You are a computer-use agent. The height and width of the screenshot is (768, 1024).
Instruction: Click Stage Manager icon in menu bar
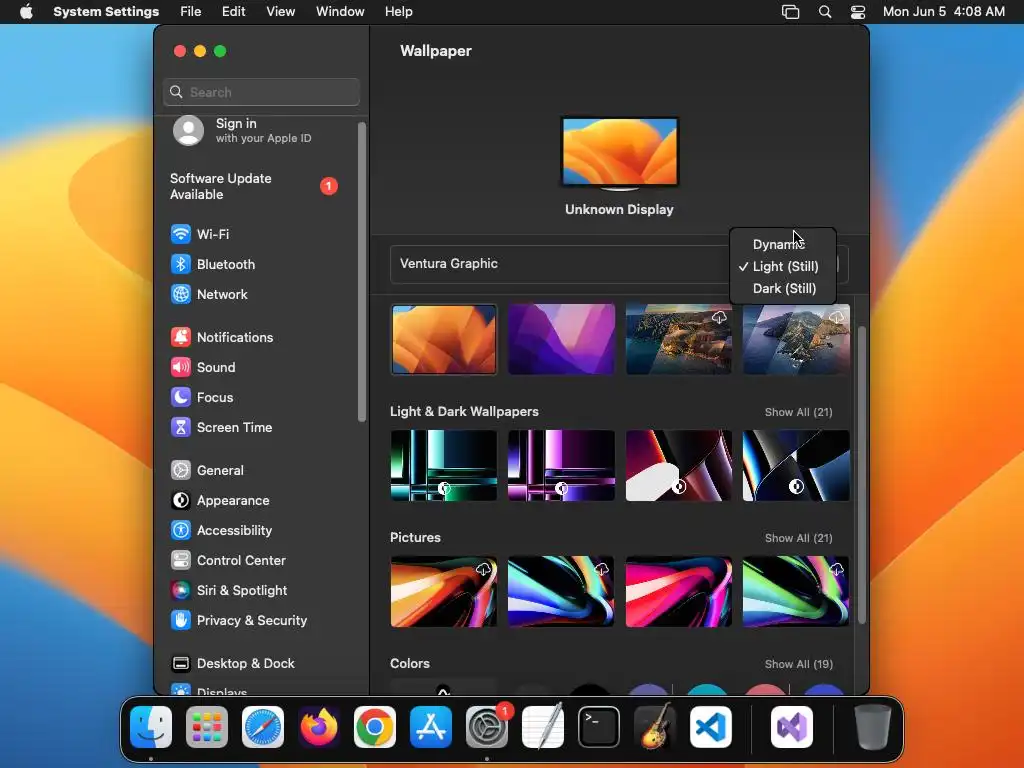[790, 12]
